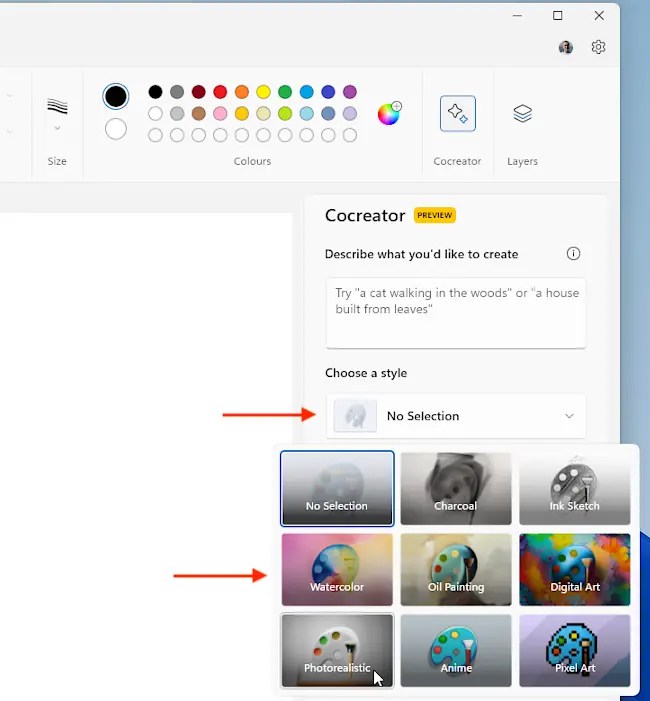
Task: Click the info icon beside description heading
Action: [573, 253]
